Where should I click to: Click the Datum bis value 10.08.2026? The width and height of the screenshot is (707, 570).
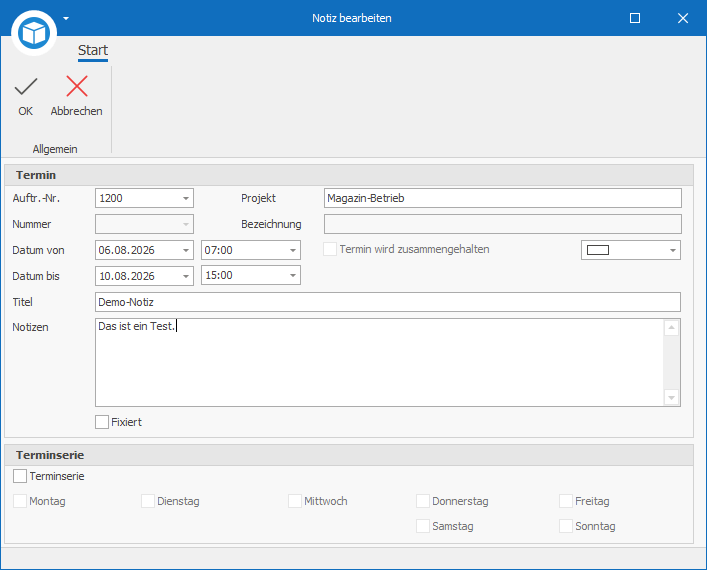coord(127,276)
